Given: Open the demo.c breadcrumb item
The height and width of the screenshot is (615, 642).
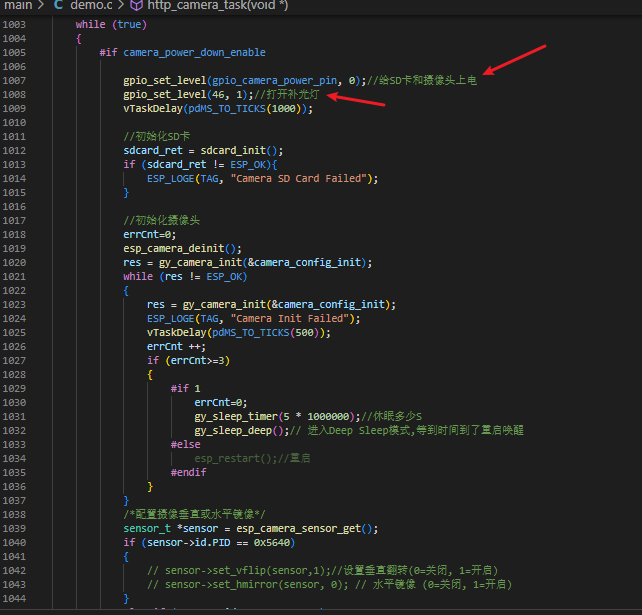Looking at the screenshot, I should point(91,5).
